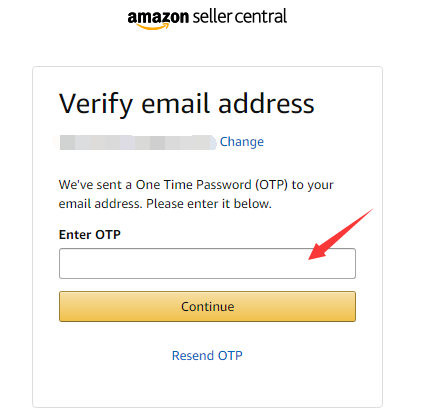Submit with the Continue button
Viewport: 425px width, 420px height.
pos(207,306)
